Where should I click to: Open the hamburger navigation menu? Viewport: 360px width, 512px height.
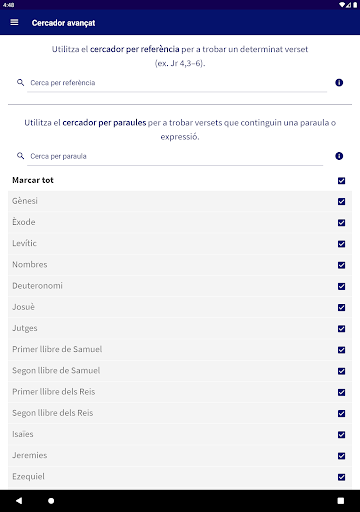coord(14,22)
